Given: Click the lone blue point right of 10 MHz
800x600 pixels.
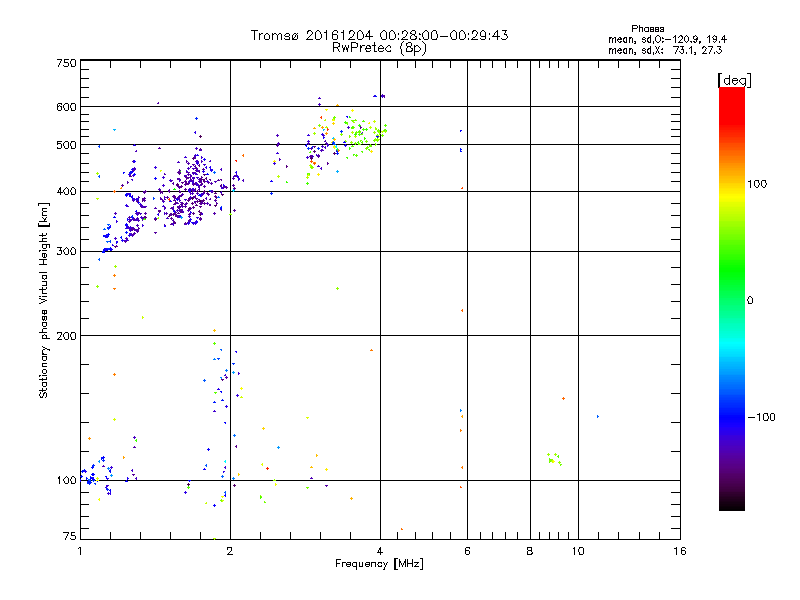Looking at the screenshot, I should [x=598, y=417].
